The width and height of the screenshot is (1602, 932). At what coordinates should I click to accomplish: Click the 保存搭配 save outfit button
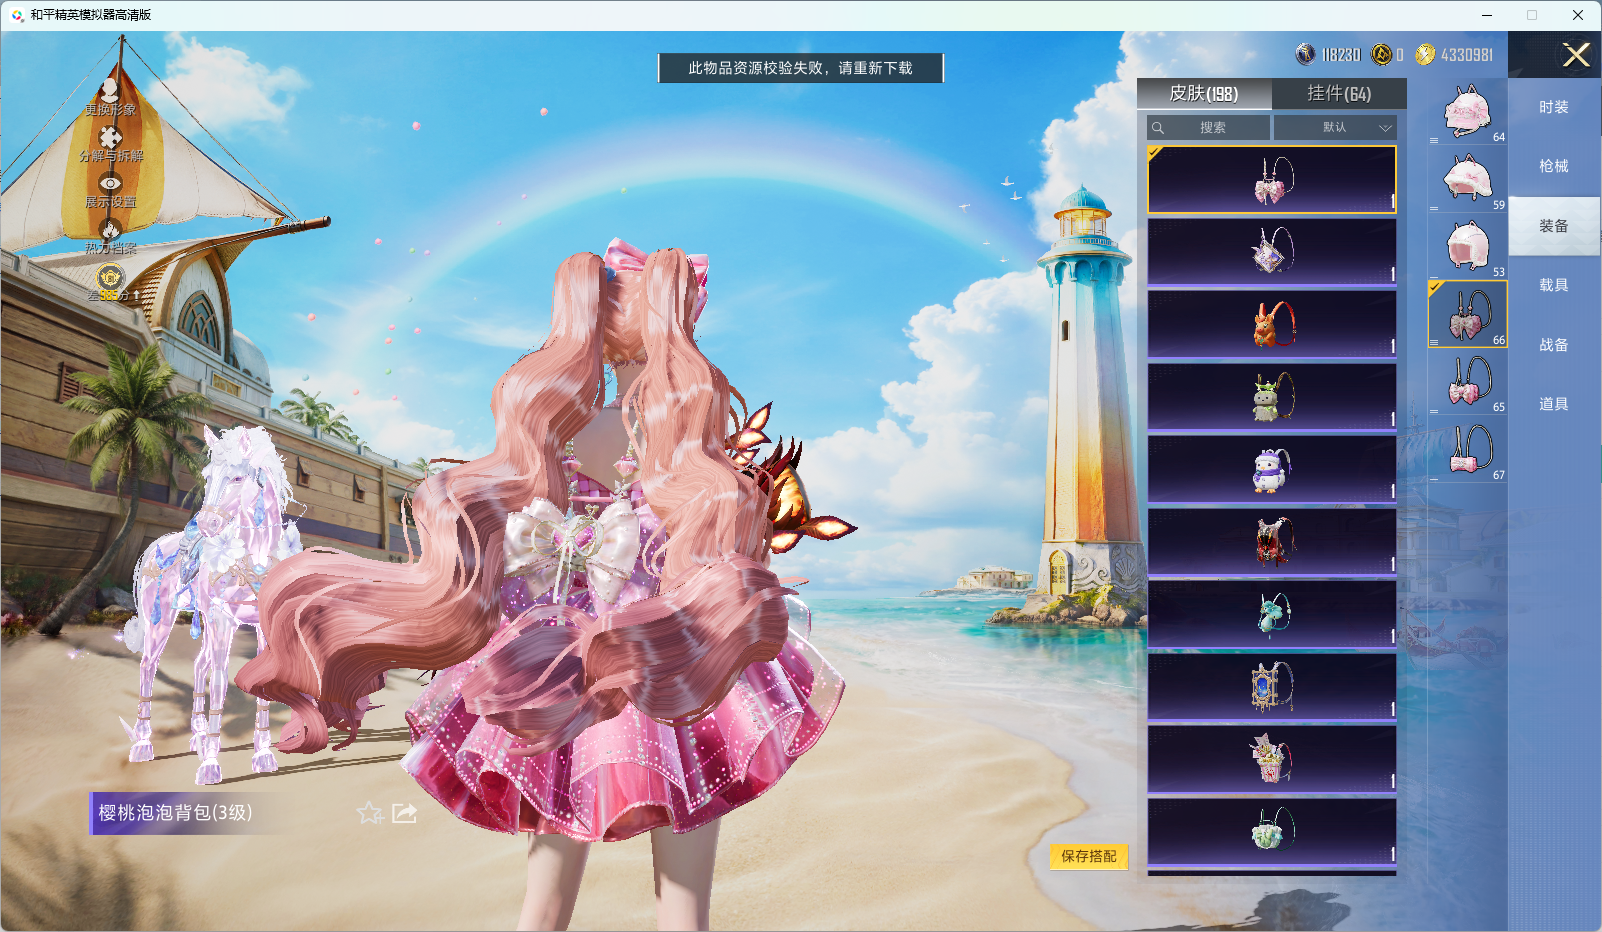coord(1089,856)
